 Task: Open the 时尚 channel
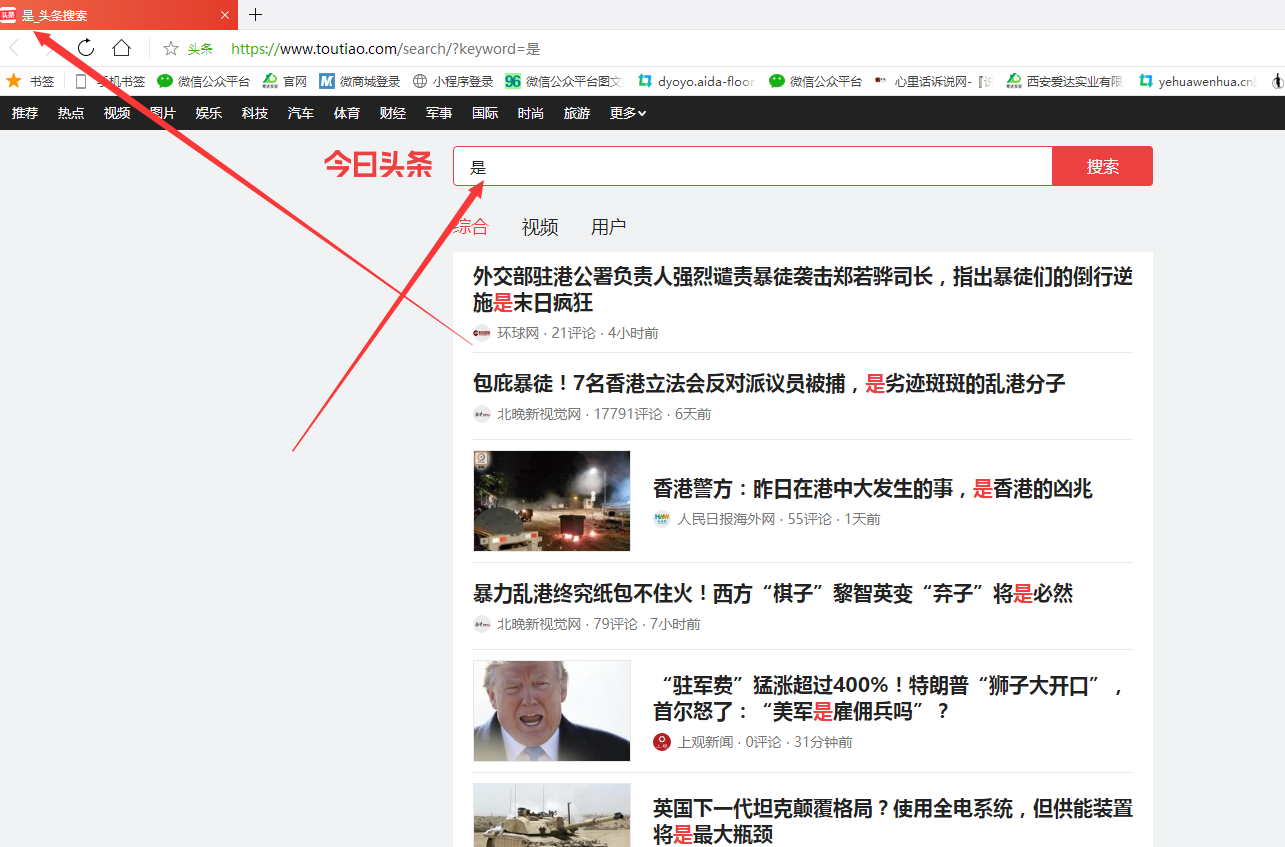point(531,113)
